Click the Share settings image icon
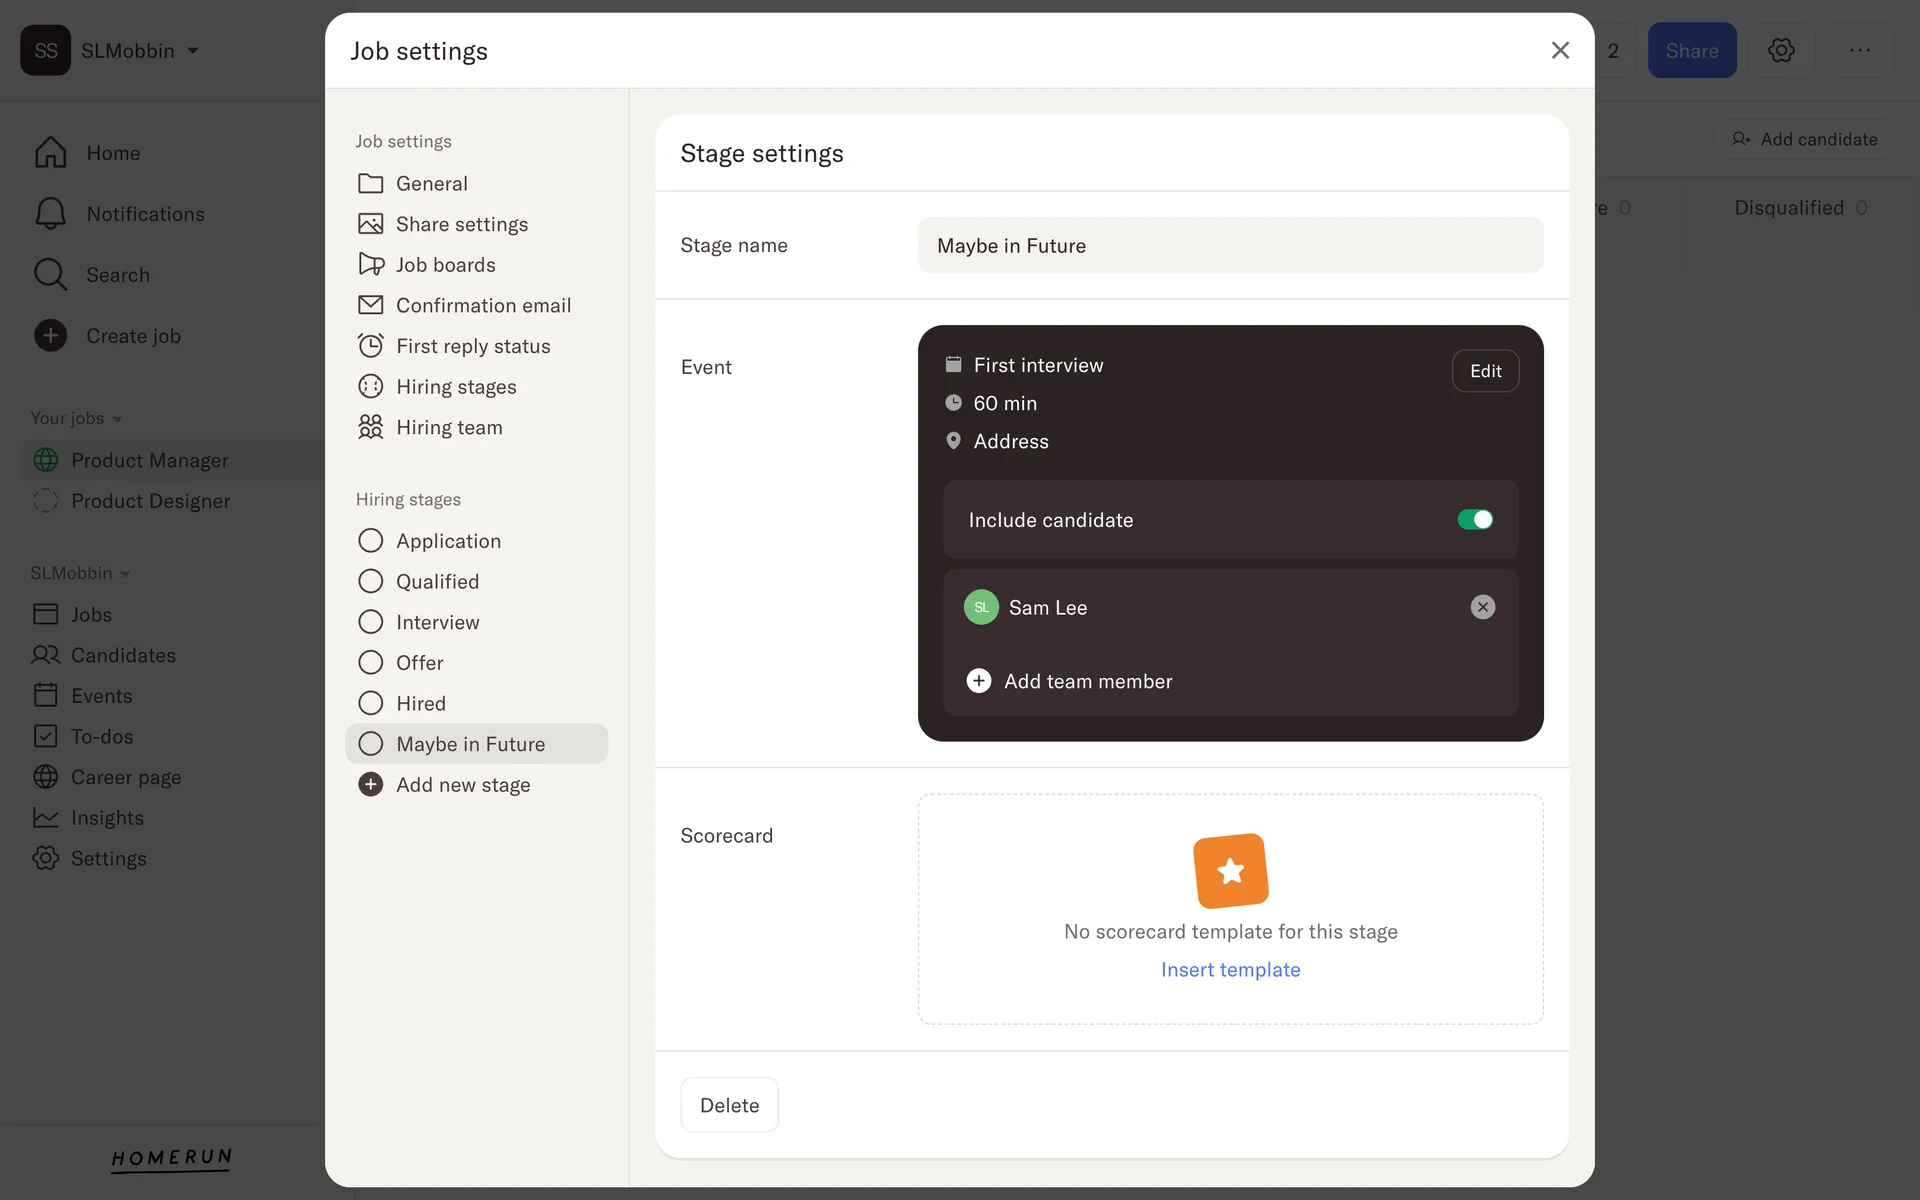This screenshot has height=1200, width=1920. (x=370, y=224)
